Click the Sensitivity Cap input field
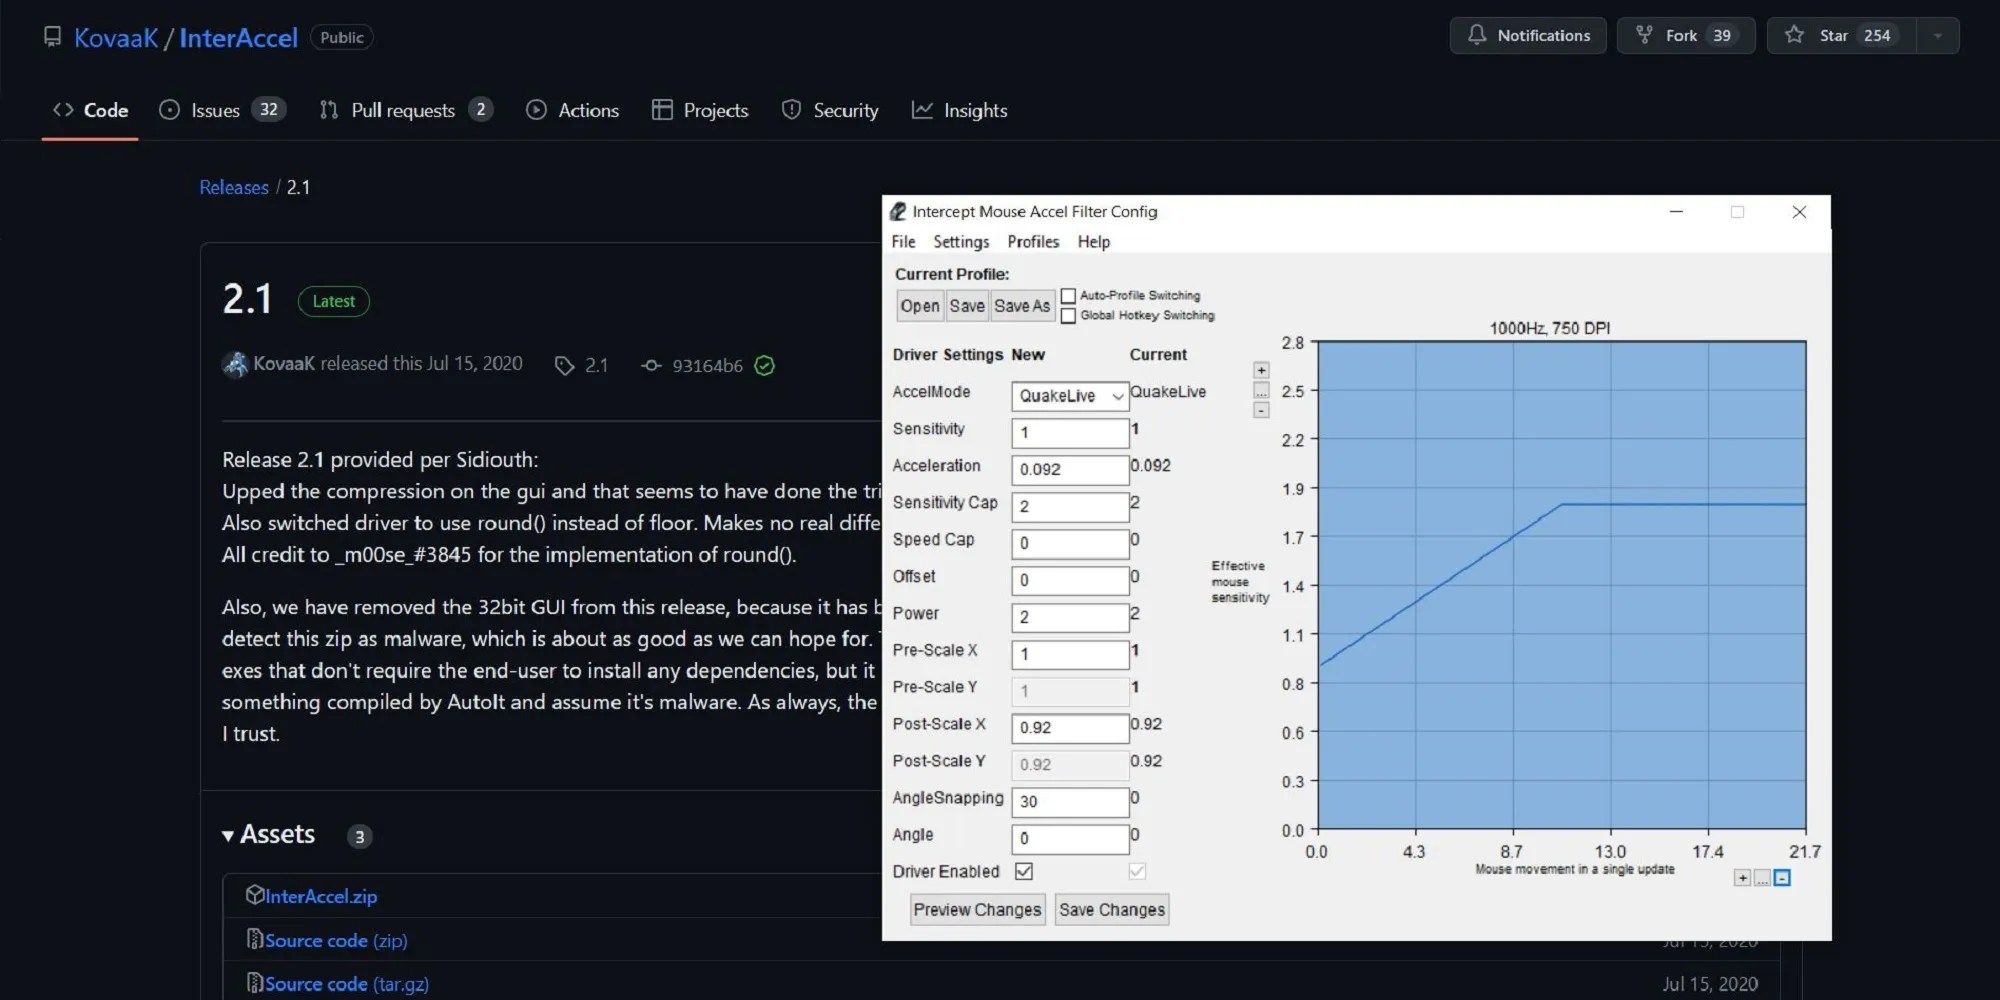The image size is (2000, 1000). tap(1070, 507)
